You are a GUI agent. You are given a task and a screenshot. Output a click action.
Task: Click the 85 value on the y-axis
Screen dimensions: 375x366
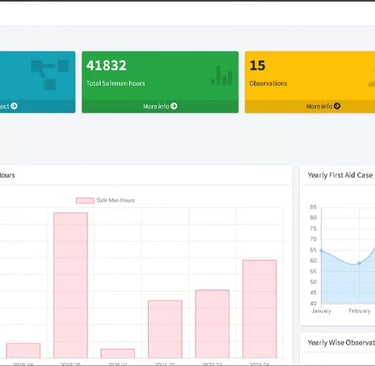(313, 207)
